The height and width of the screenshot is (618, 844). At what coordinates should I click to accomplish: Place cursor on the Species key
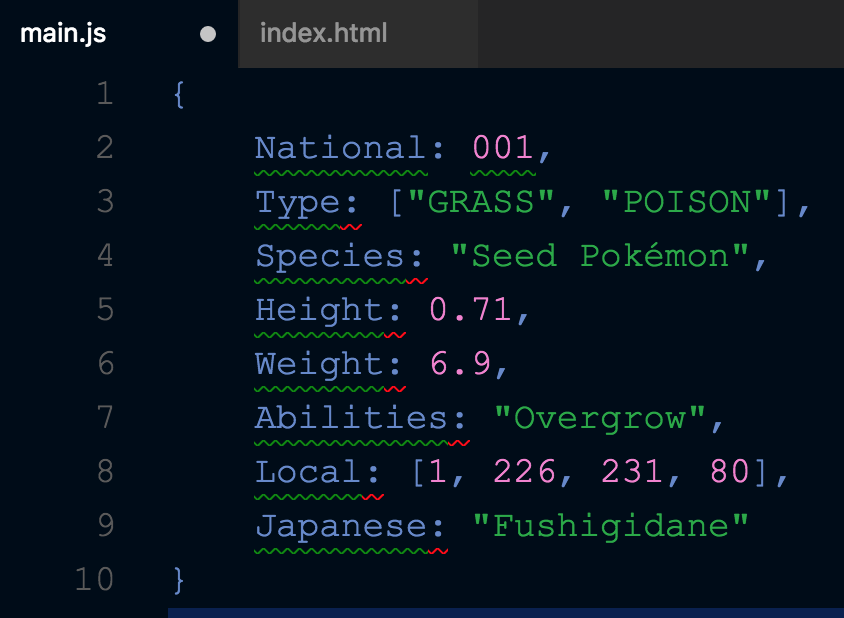point(330,257)
